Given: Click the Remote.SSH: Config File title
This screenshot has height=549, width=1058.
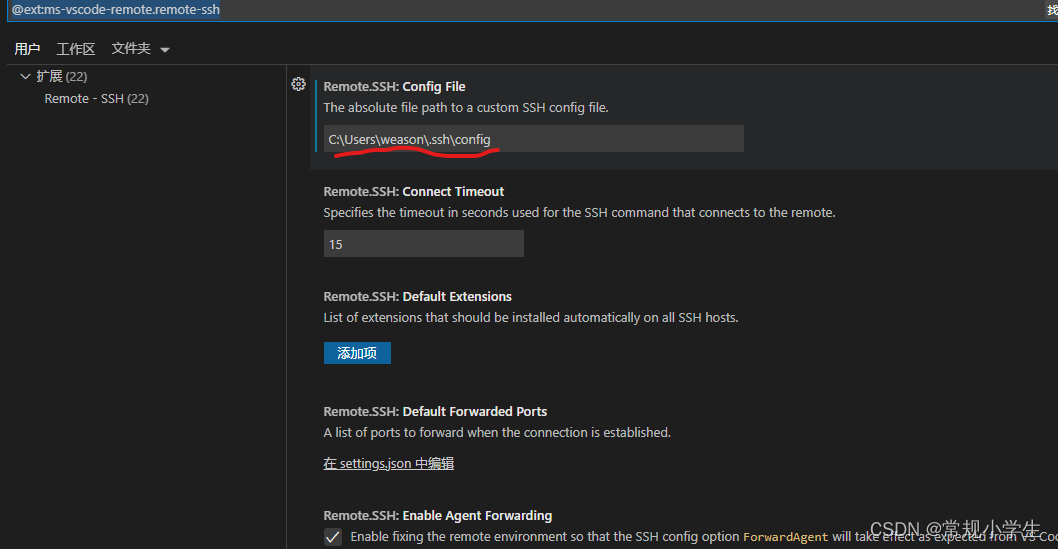Looking at the screenshot, I should point(394,86).
